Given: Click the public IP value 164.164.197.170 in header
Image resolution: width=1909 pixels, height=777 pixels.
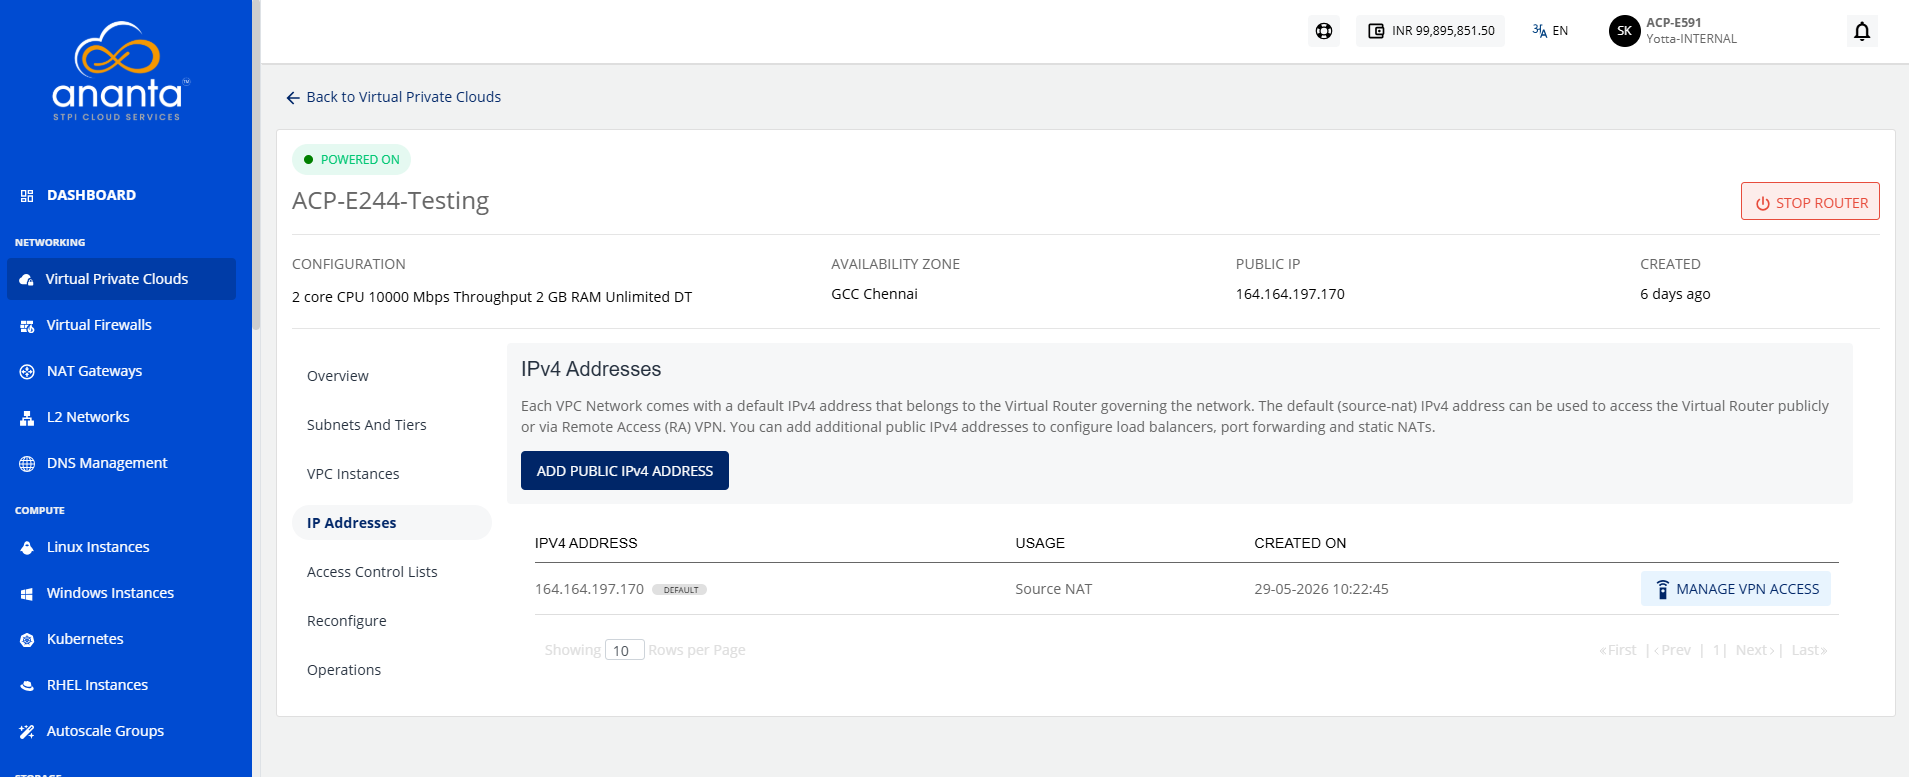Looking at the screenshot, I should coord(1290,294).
